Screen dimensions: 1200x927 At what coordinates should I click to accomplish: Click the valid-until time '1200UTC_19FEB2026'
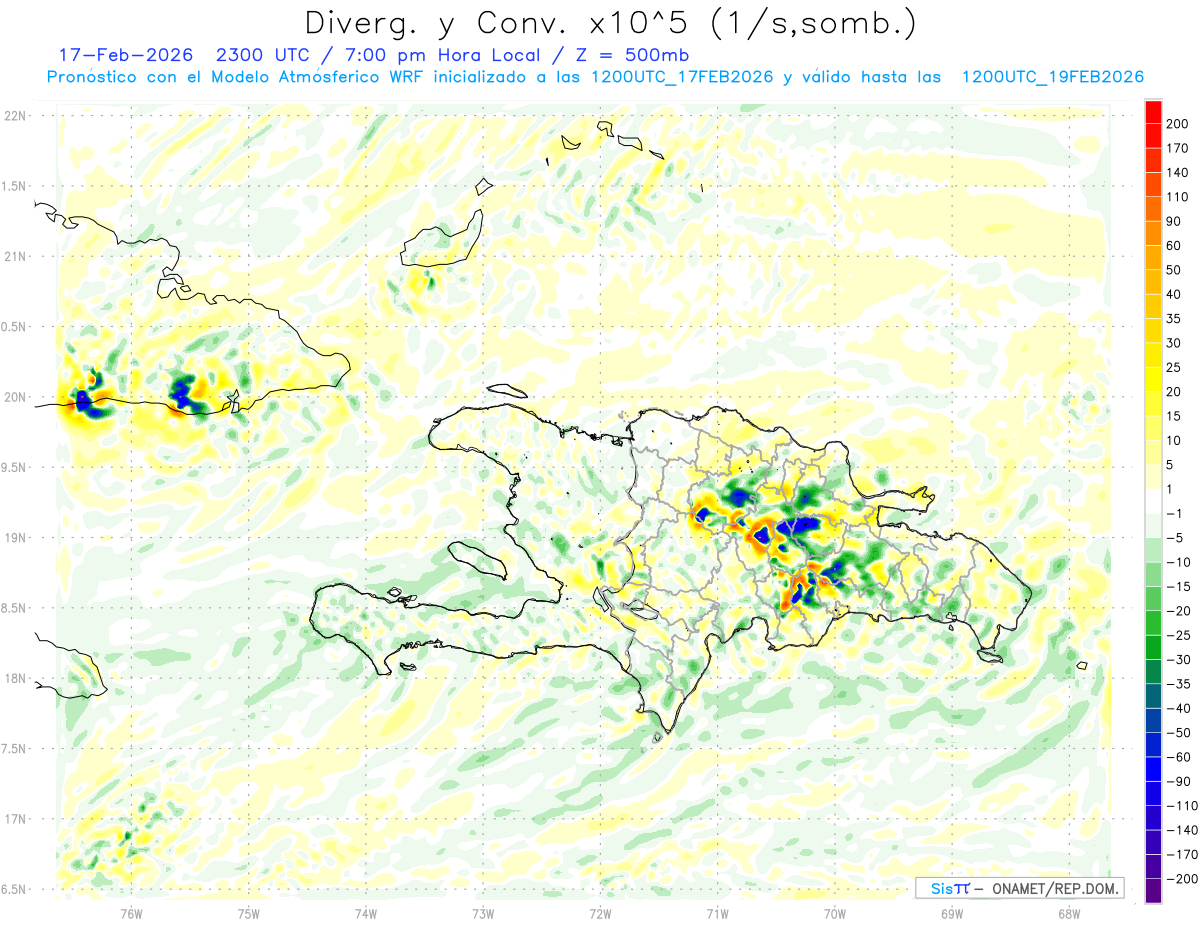[x=1052, y=77]
